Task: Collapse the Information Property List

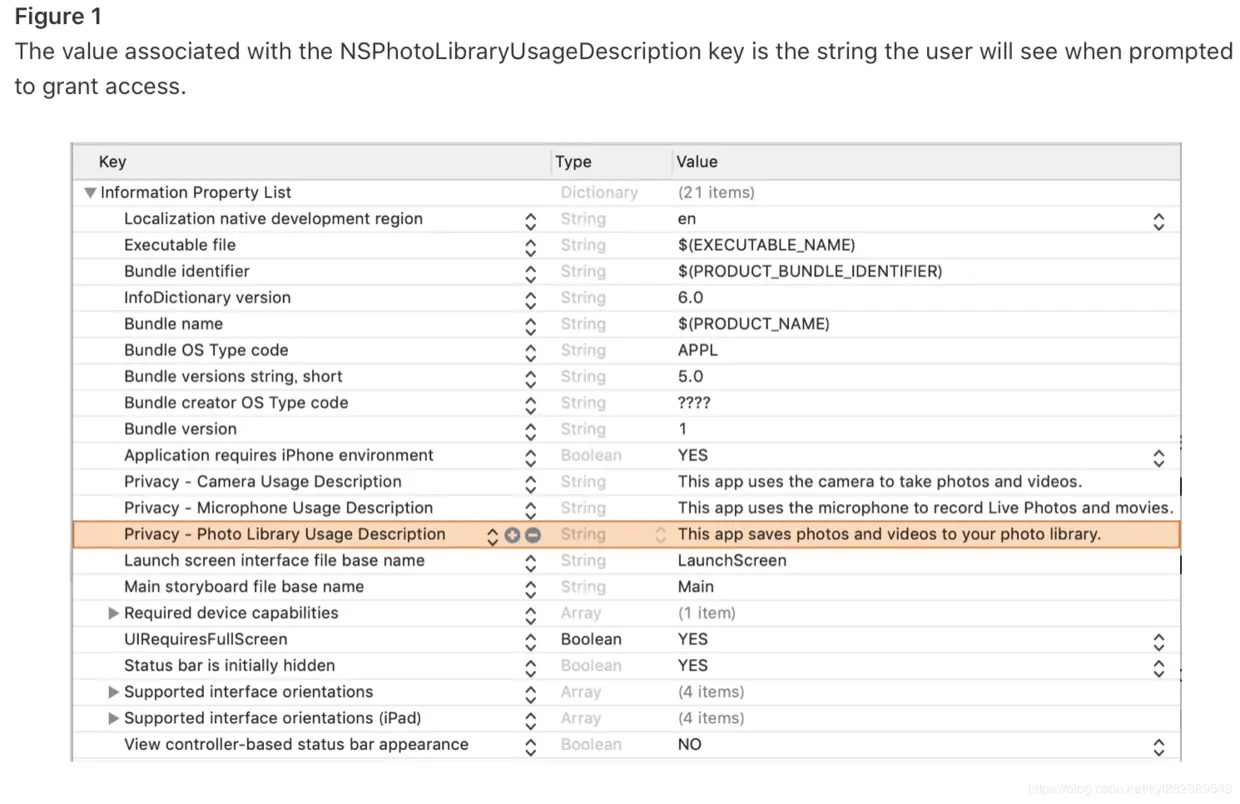Action: pos(91,193)
